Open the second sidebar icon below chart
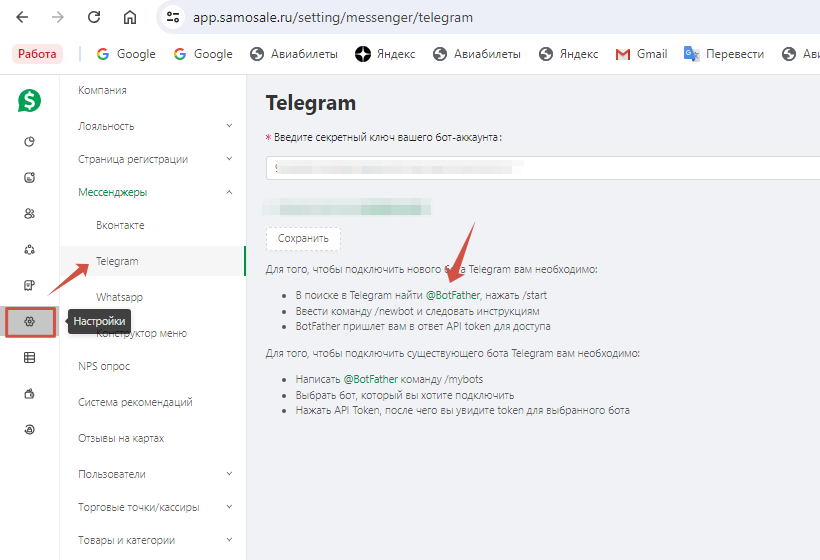Viewport: 820px width, 560px height. coord(29,178)
